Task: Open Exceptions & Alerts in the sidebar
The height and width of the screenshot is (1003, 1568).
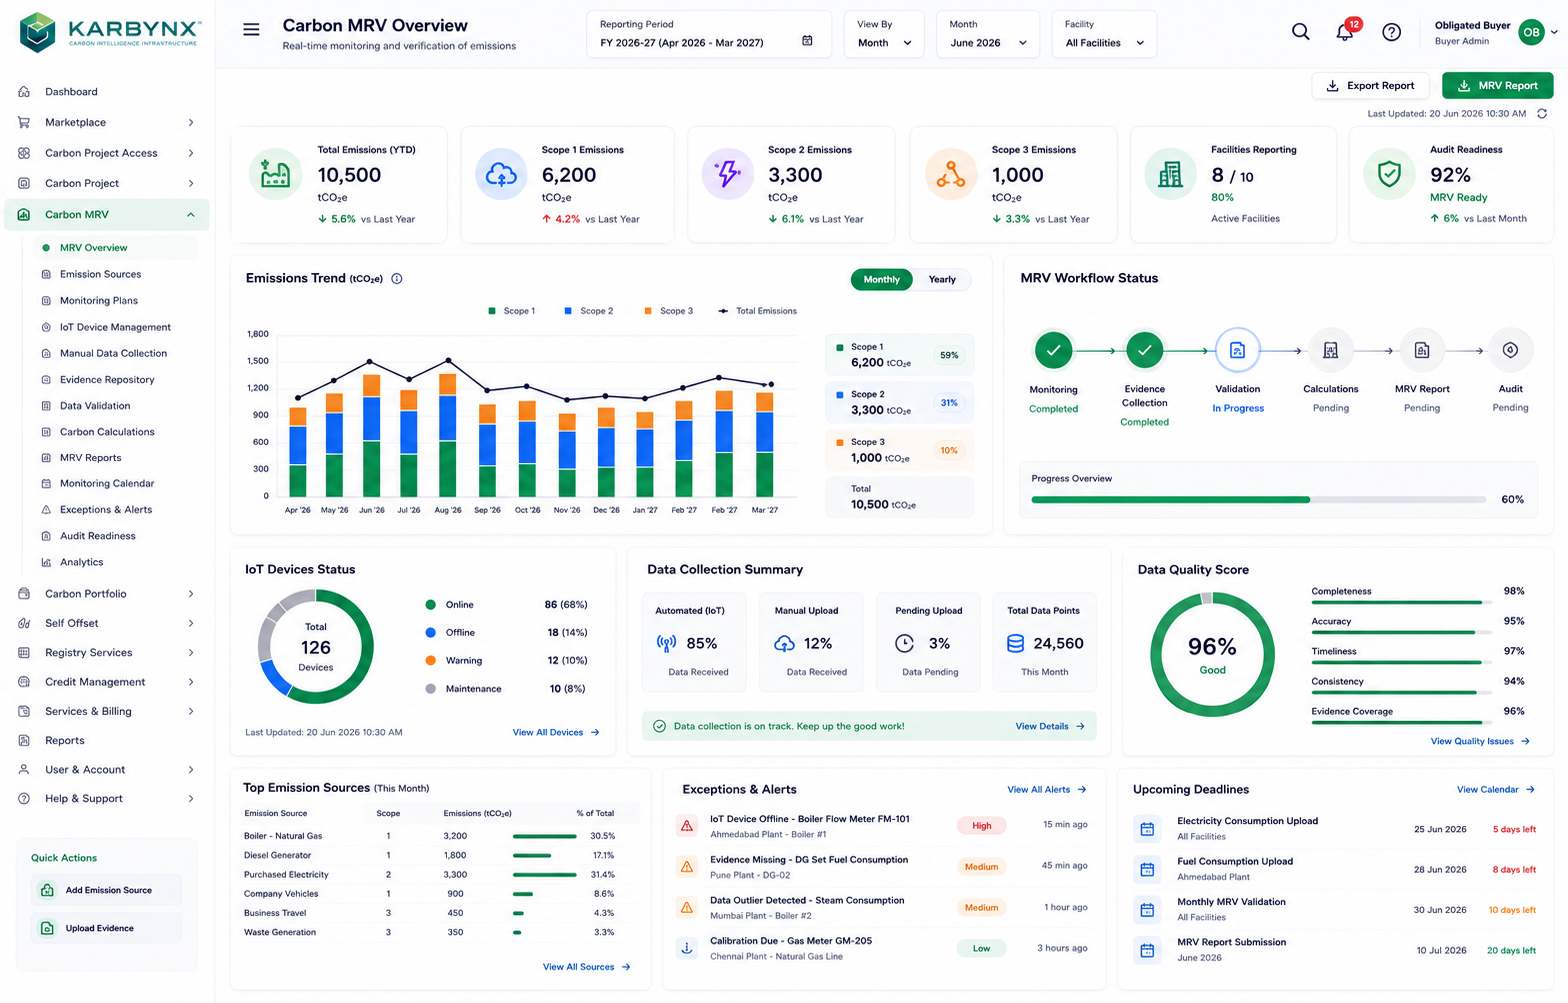Action: click(106, 510)
